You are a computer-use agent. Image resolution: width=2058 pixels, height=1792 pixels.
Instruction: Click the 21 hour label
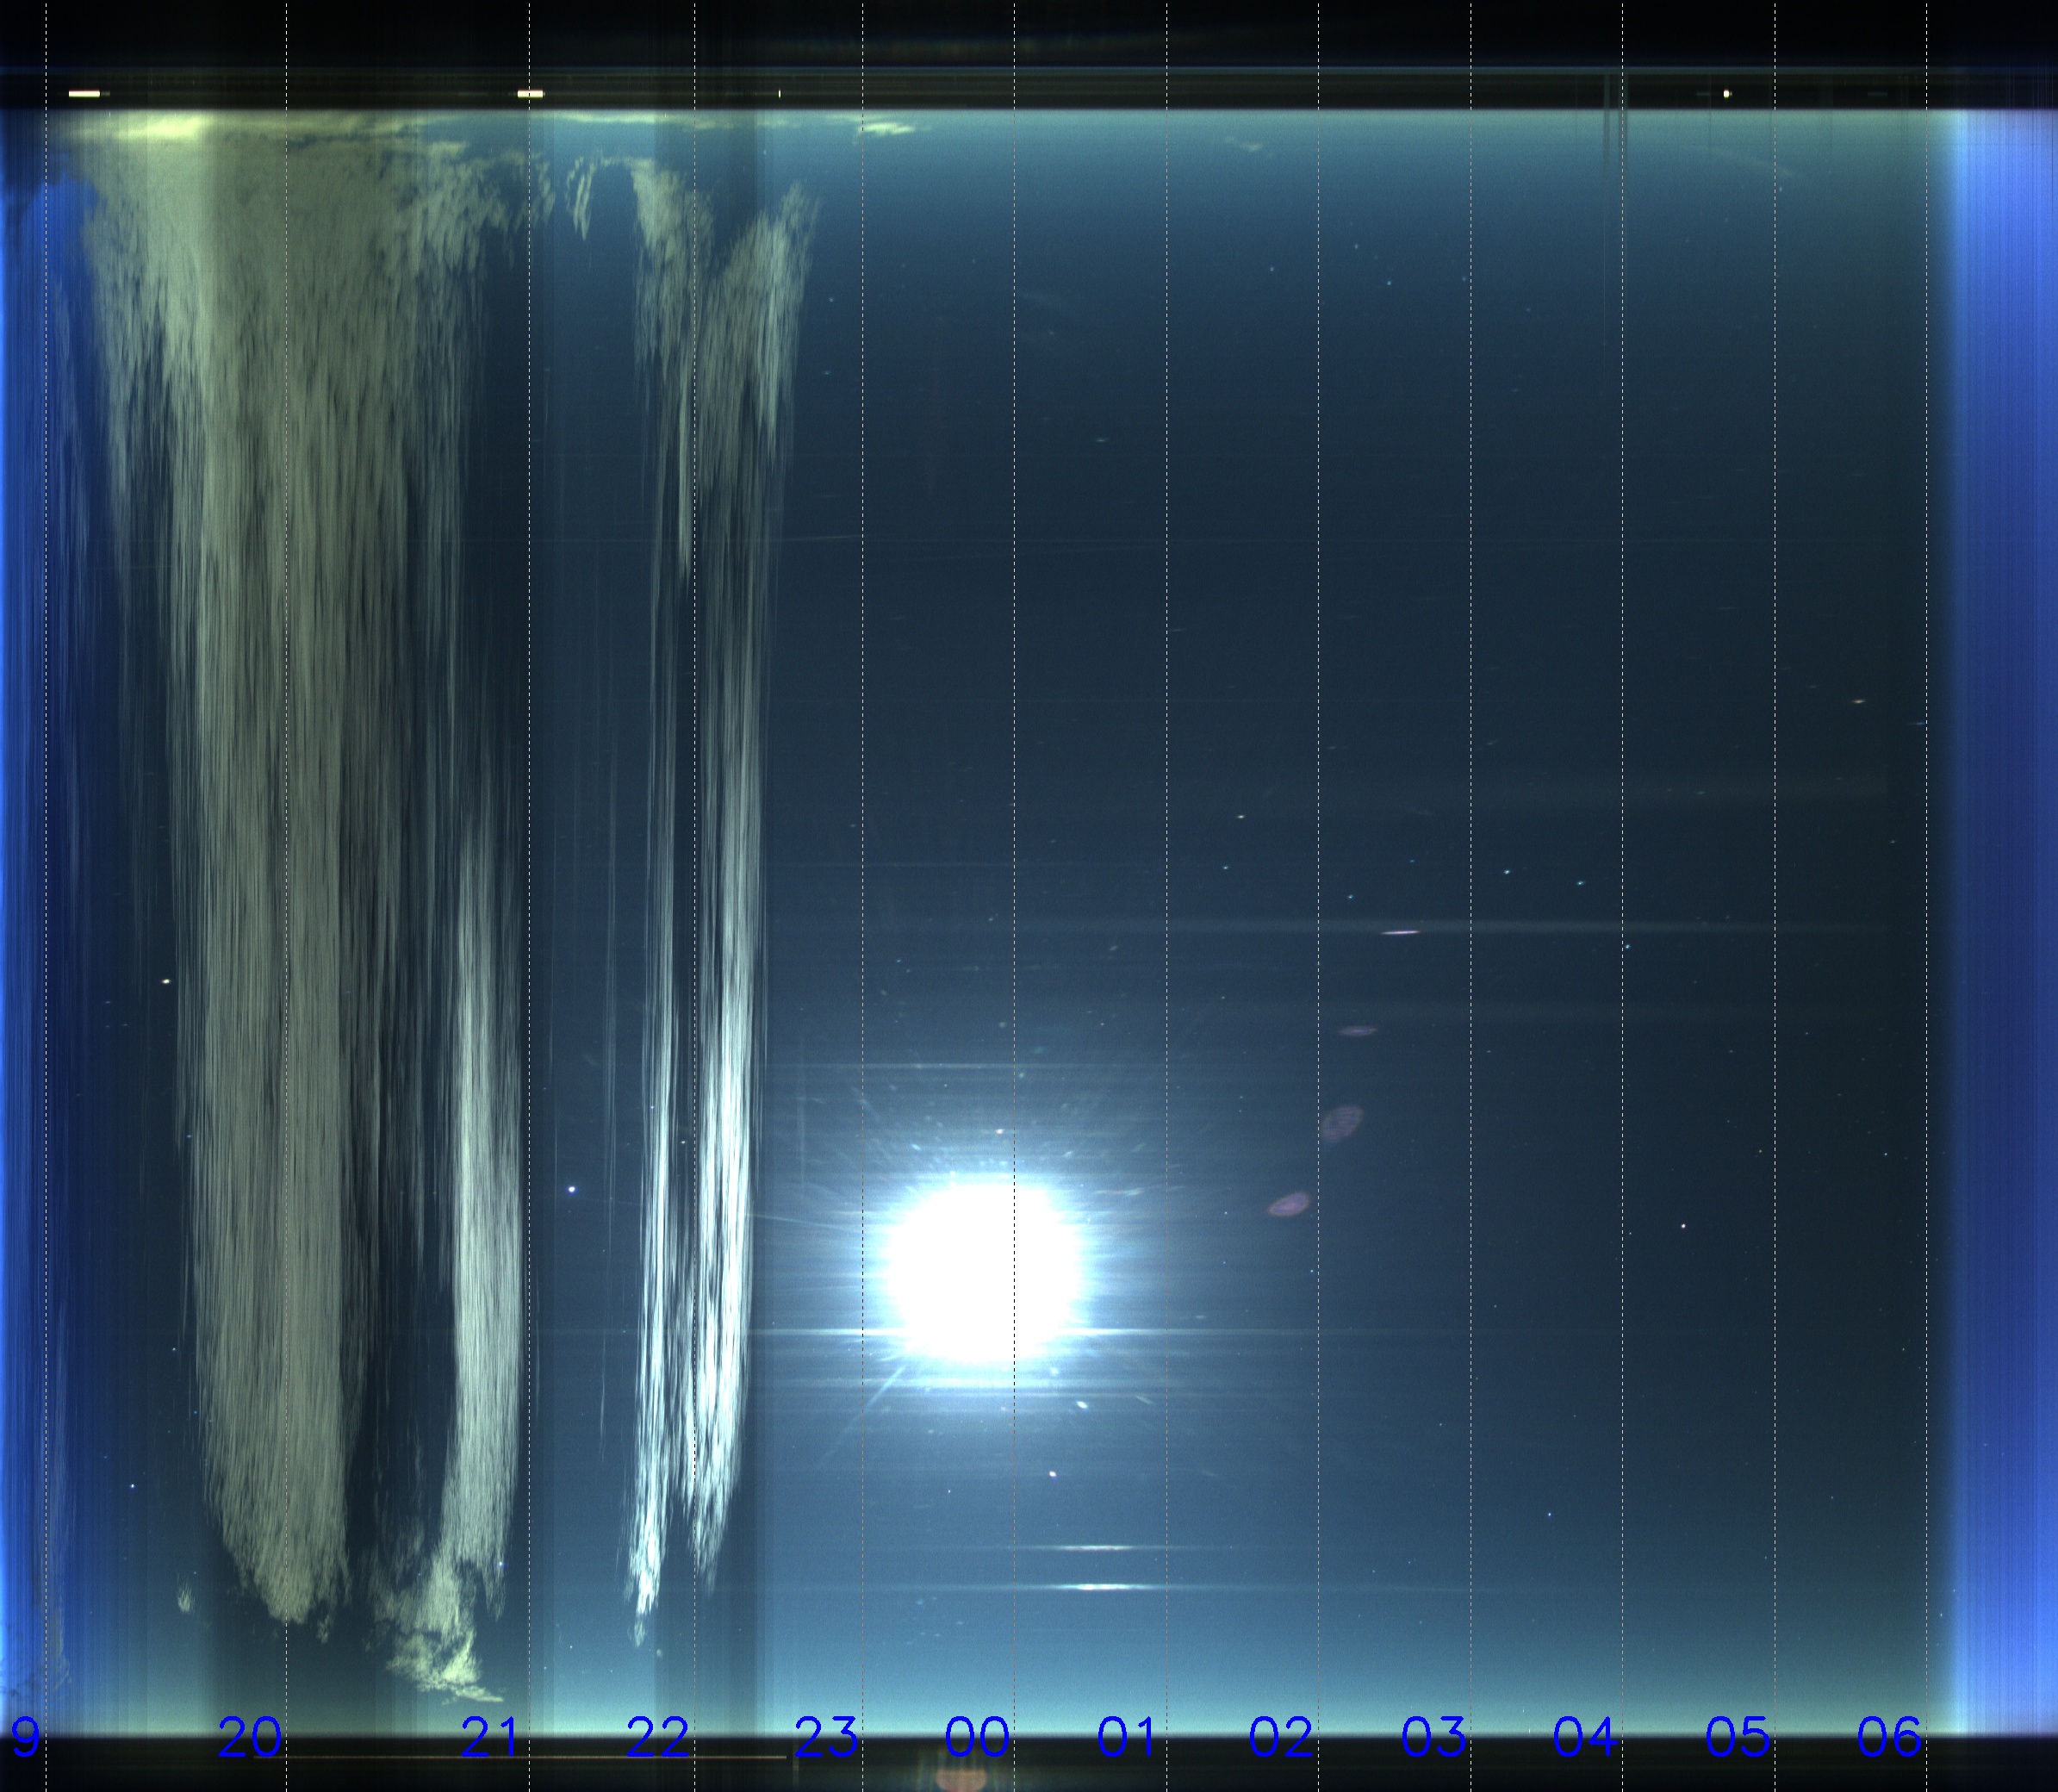coord(490,1737)
